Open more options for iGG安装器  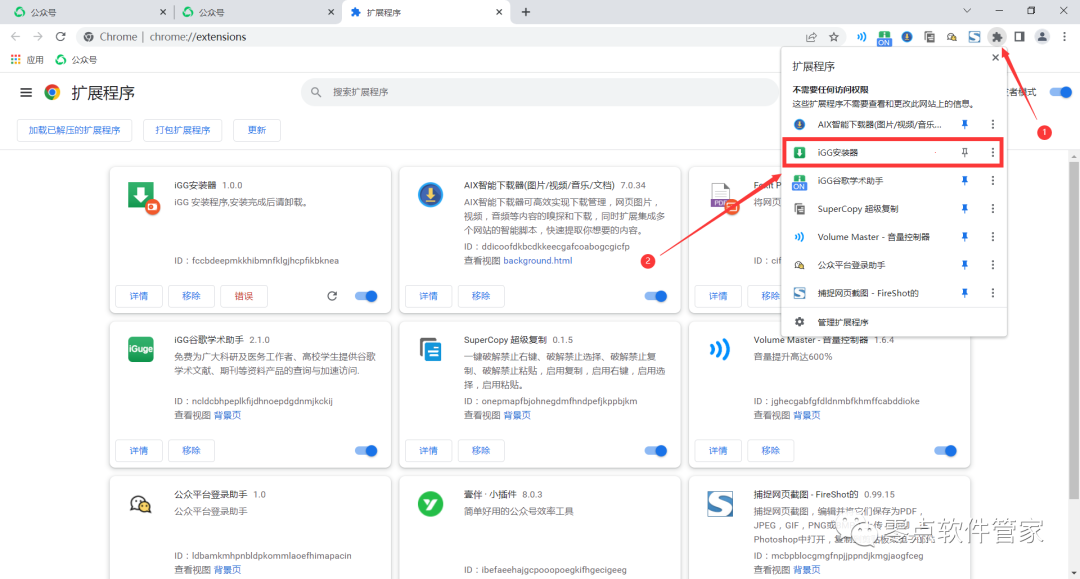point(993,153)
